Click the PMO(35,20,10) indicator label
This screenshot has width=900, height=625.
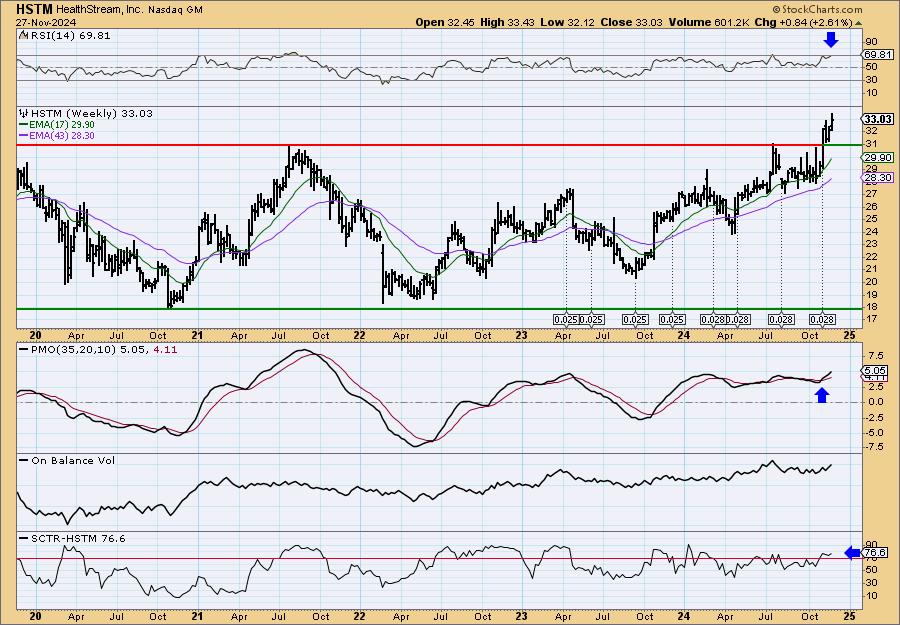click(x=73, y=349)
